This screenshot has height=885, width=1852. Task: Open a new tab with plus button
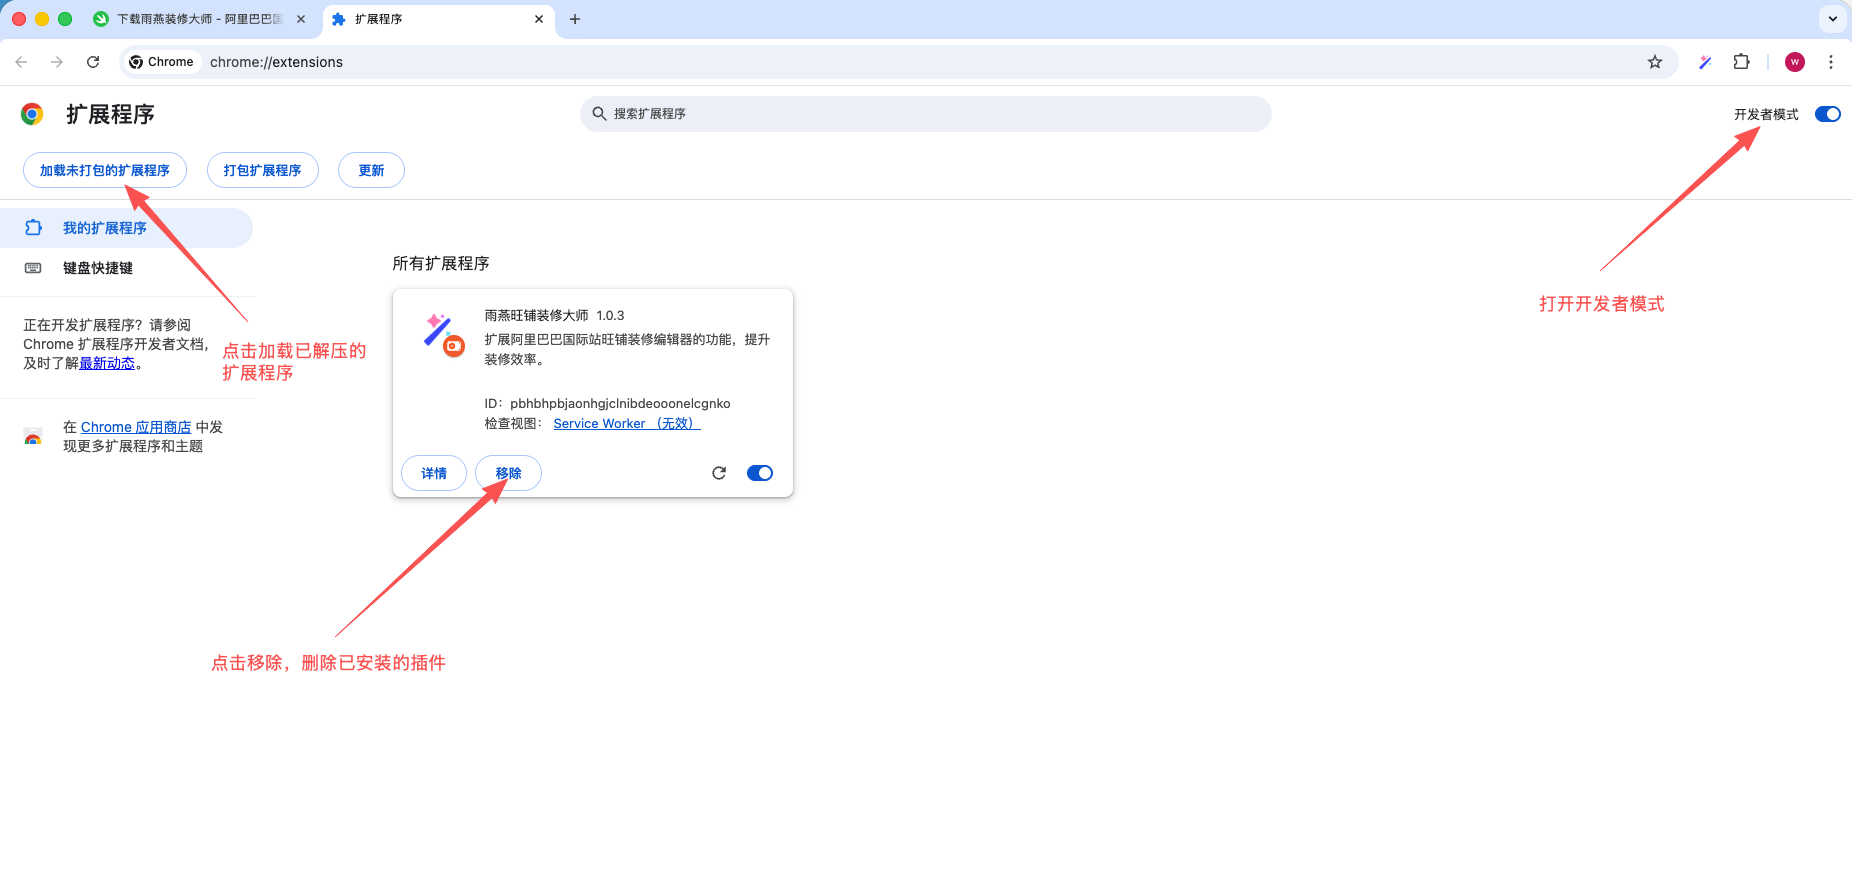[575, 19]
